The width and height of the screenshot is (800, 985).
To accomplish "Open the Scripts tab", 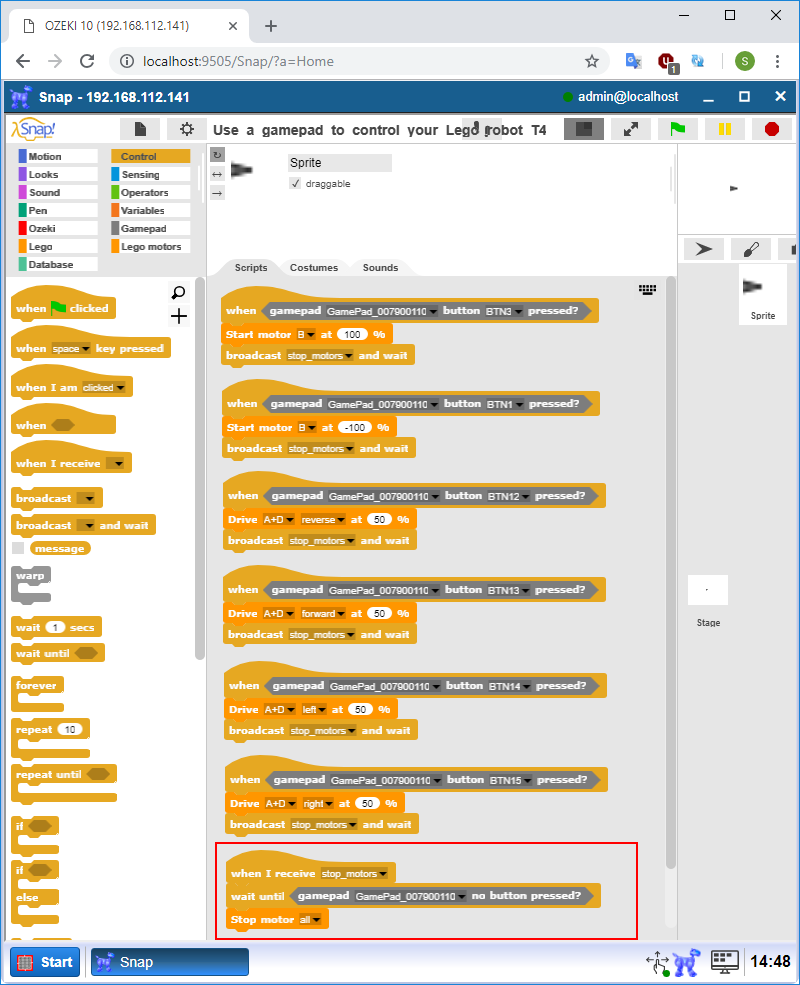I will click(251, 268).
